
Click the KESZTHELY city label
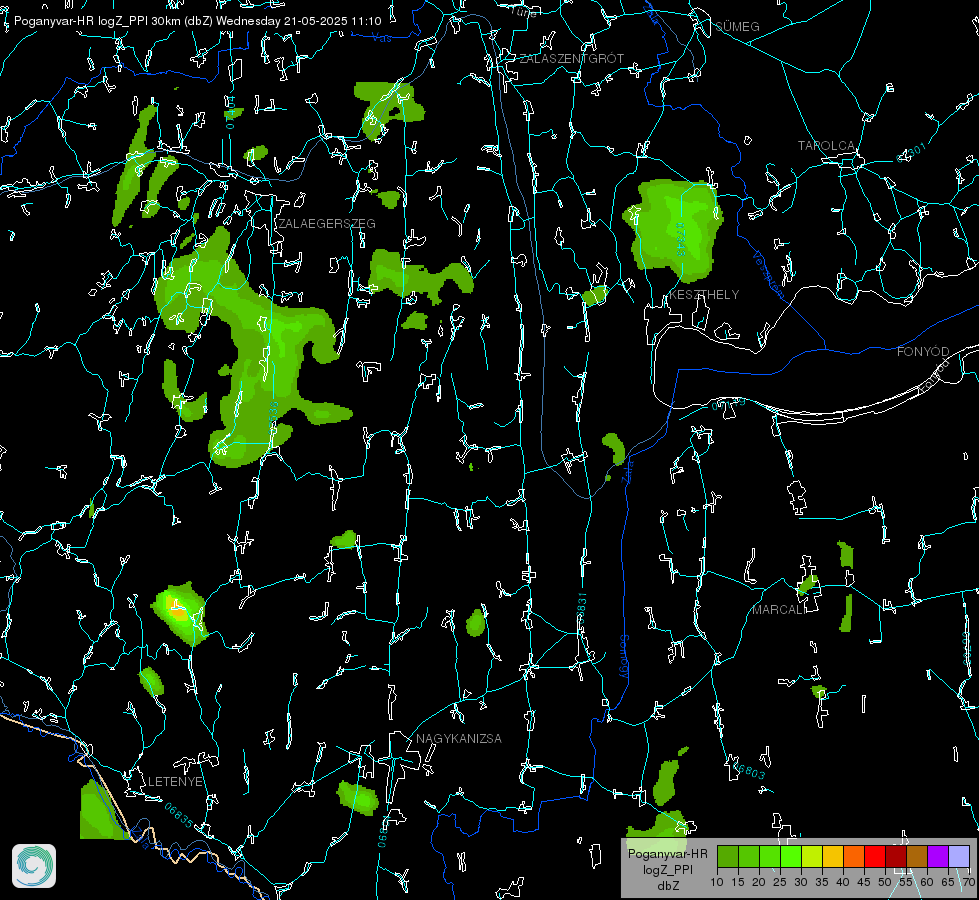(704, 294)
